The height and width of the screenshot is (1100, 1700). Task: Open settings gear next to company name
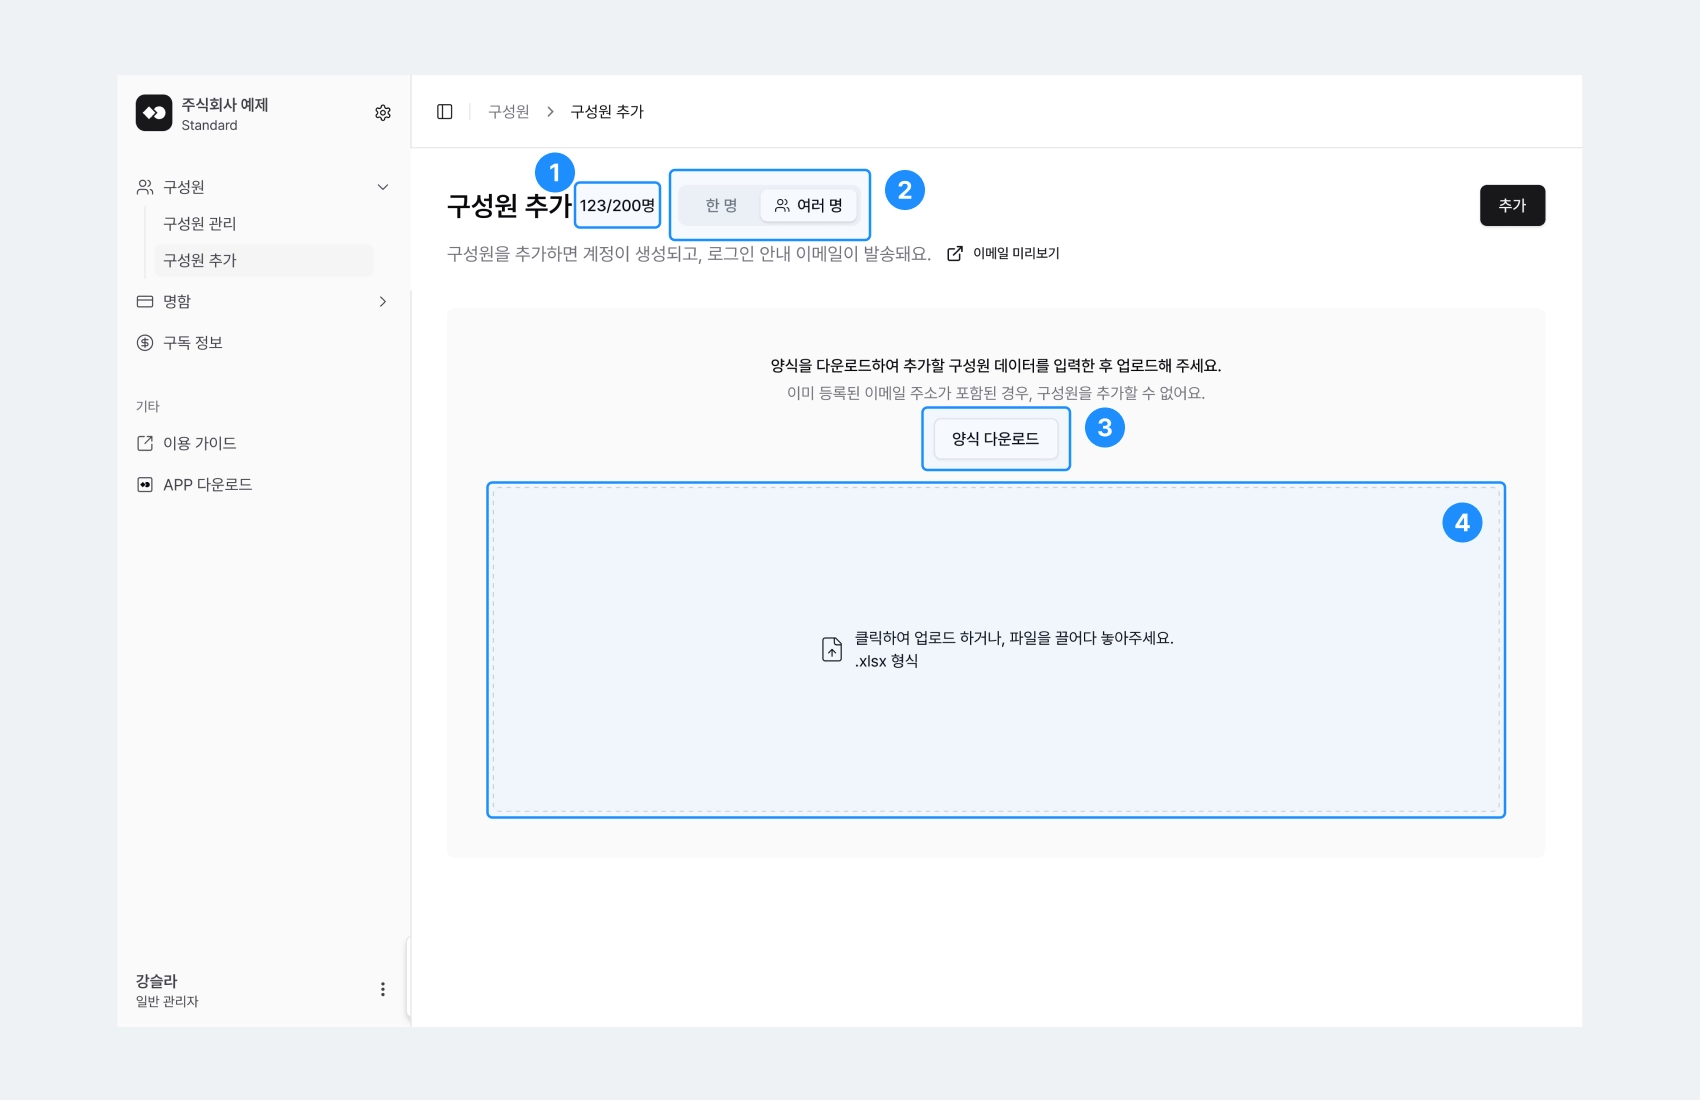pyautogui.click(x=383, y=113)
